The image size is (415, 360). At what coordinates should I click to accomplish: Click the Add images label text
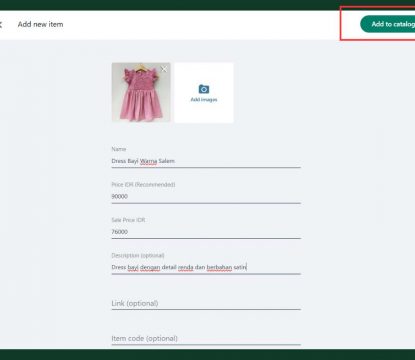[x=204, y=100]
